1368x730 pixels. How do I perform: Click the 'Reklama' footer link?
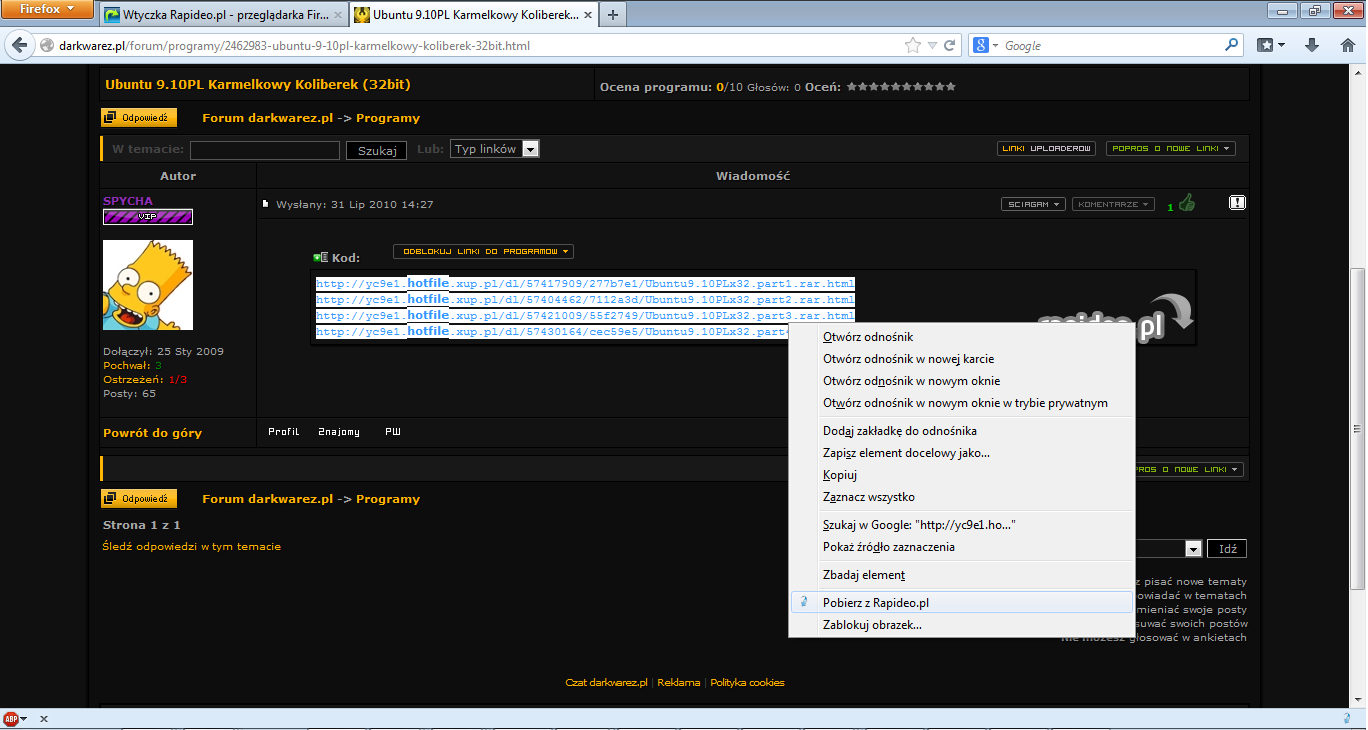click(x=679, y=683)
